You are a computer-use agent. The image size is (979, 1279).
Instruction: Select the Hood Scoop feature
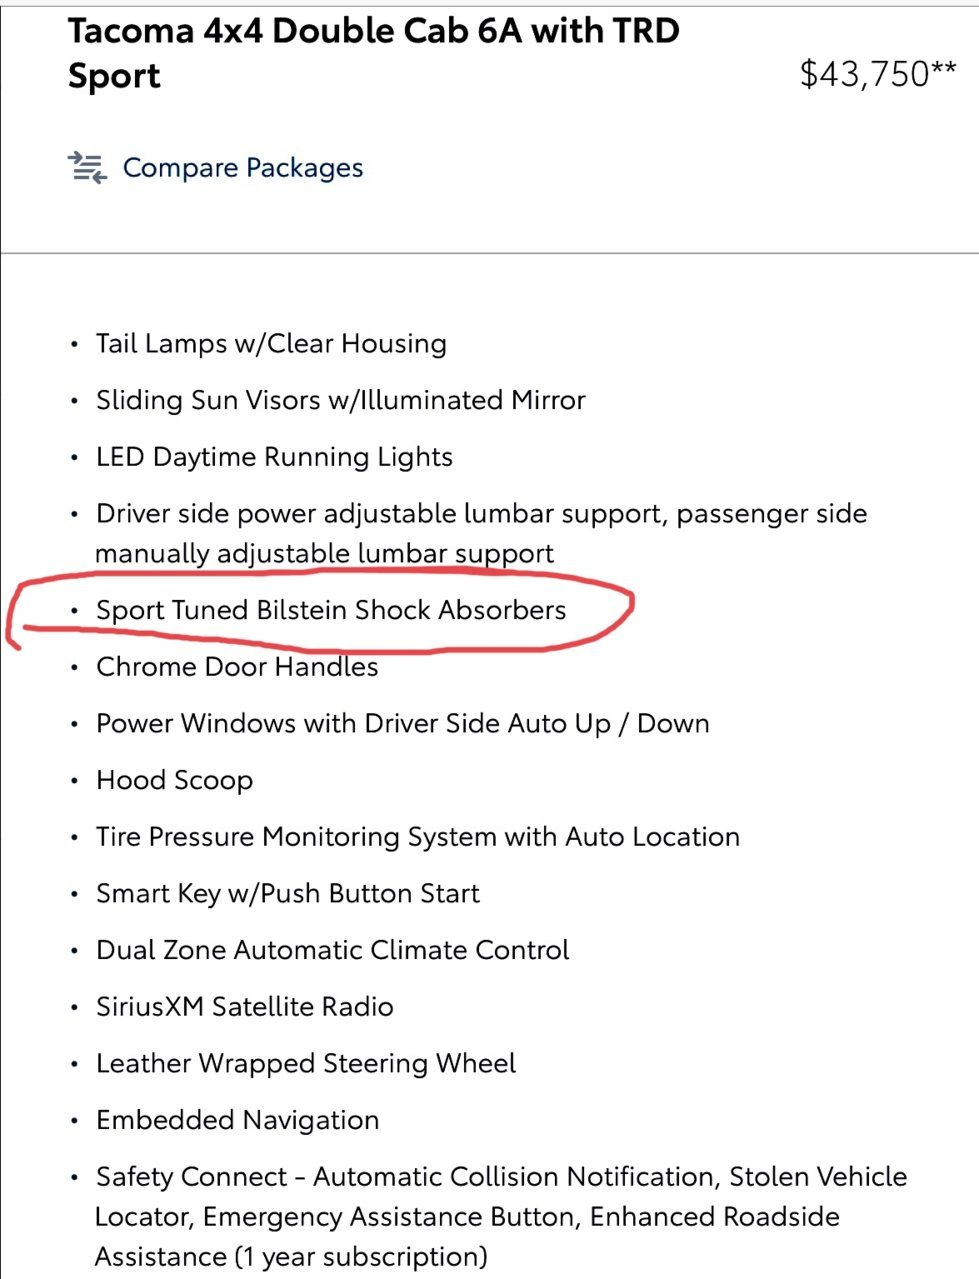click(174, 781)
